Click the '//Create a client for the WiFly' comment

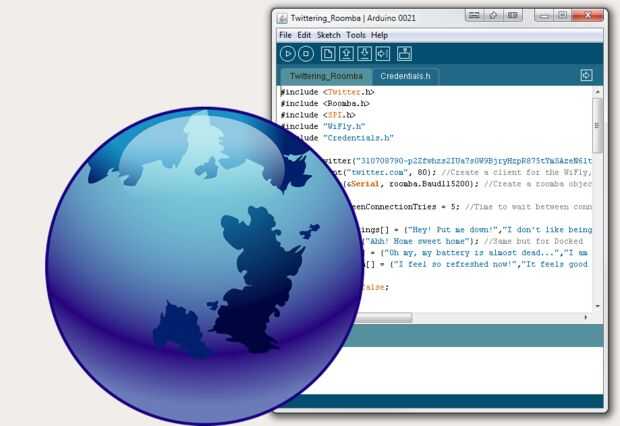tap(516, 172)
